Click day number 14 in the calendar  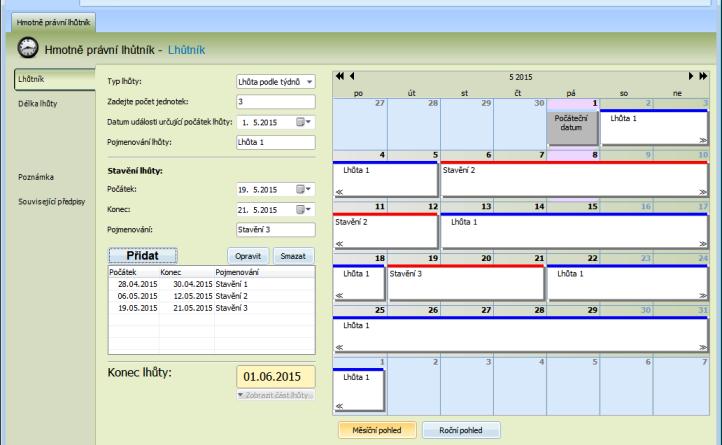pyautogui.click(x=539, y=206)
